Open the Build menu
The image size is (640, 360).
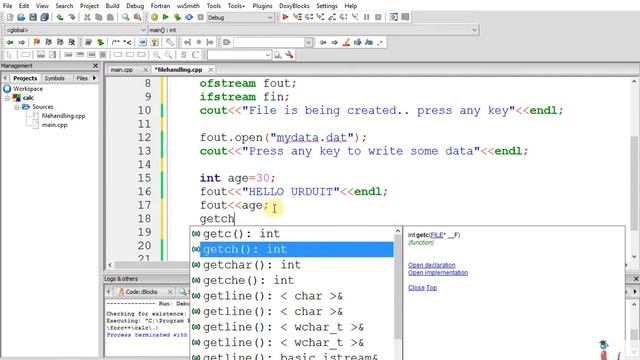tap(112, 6)
